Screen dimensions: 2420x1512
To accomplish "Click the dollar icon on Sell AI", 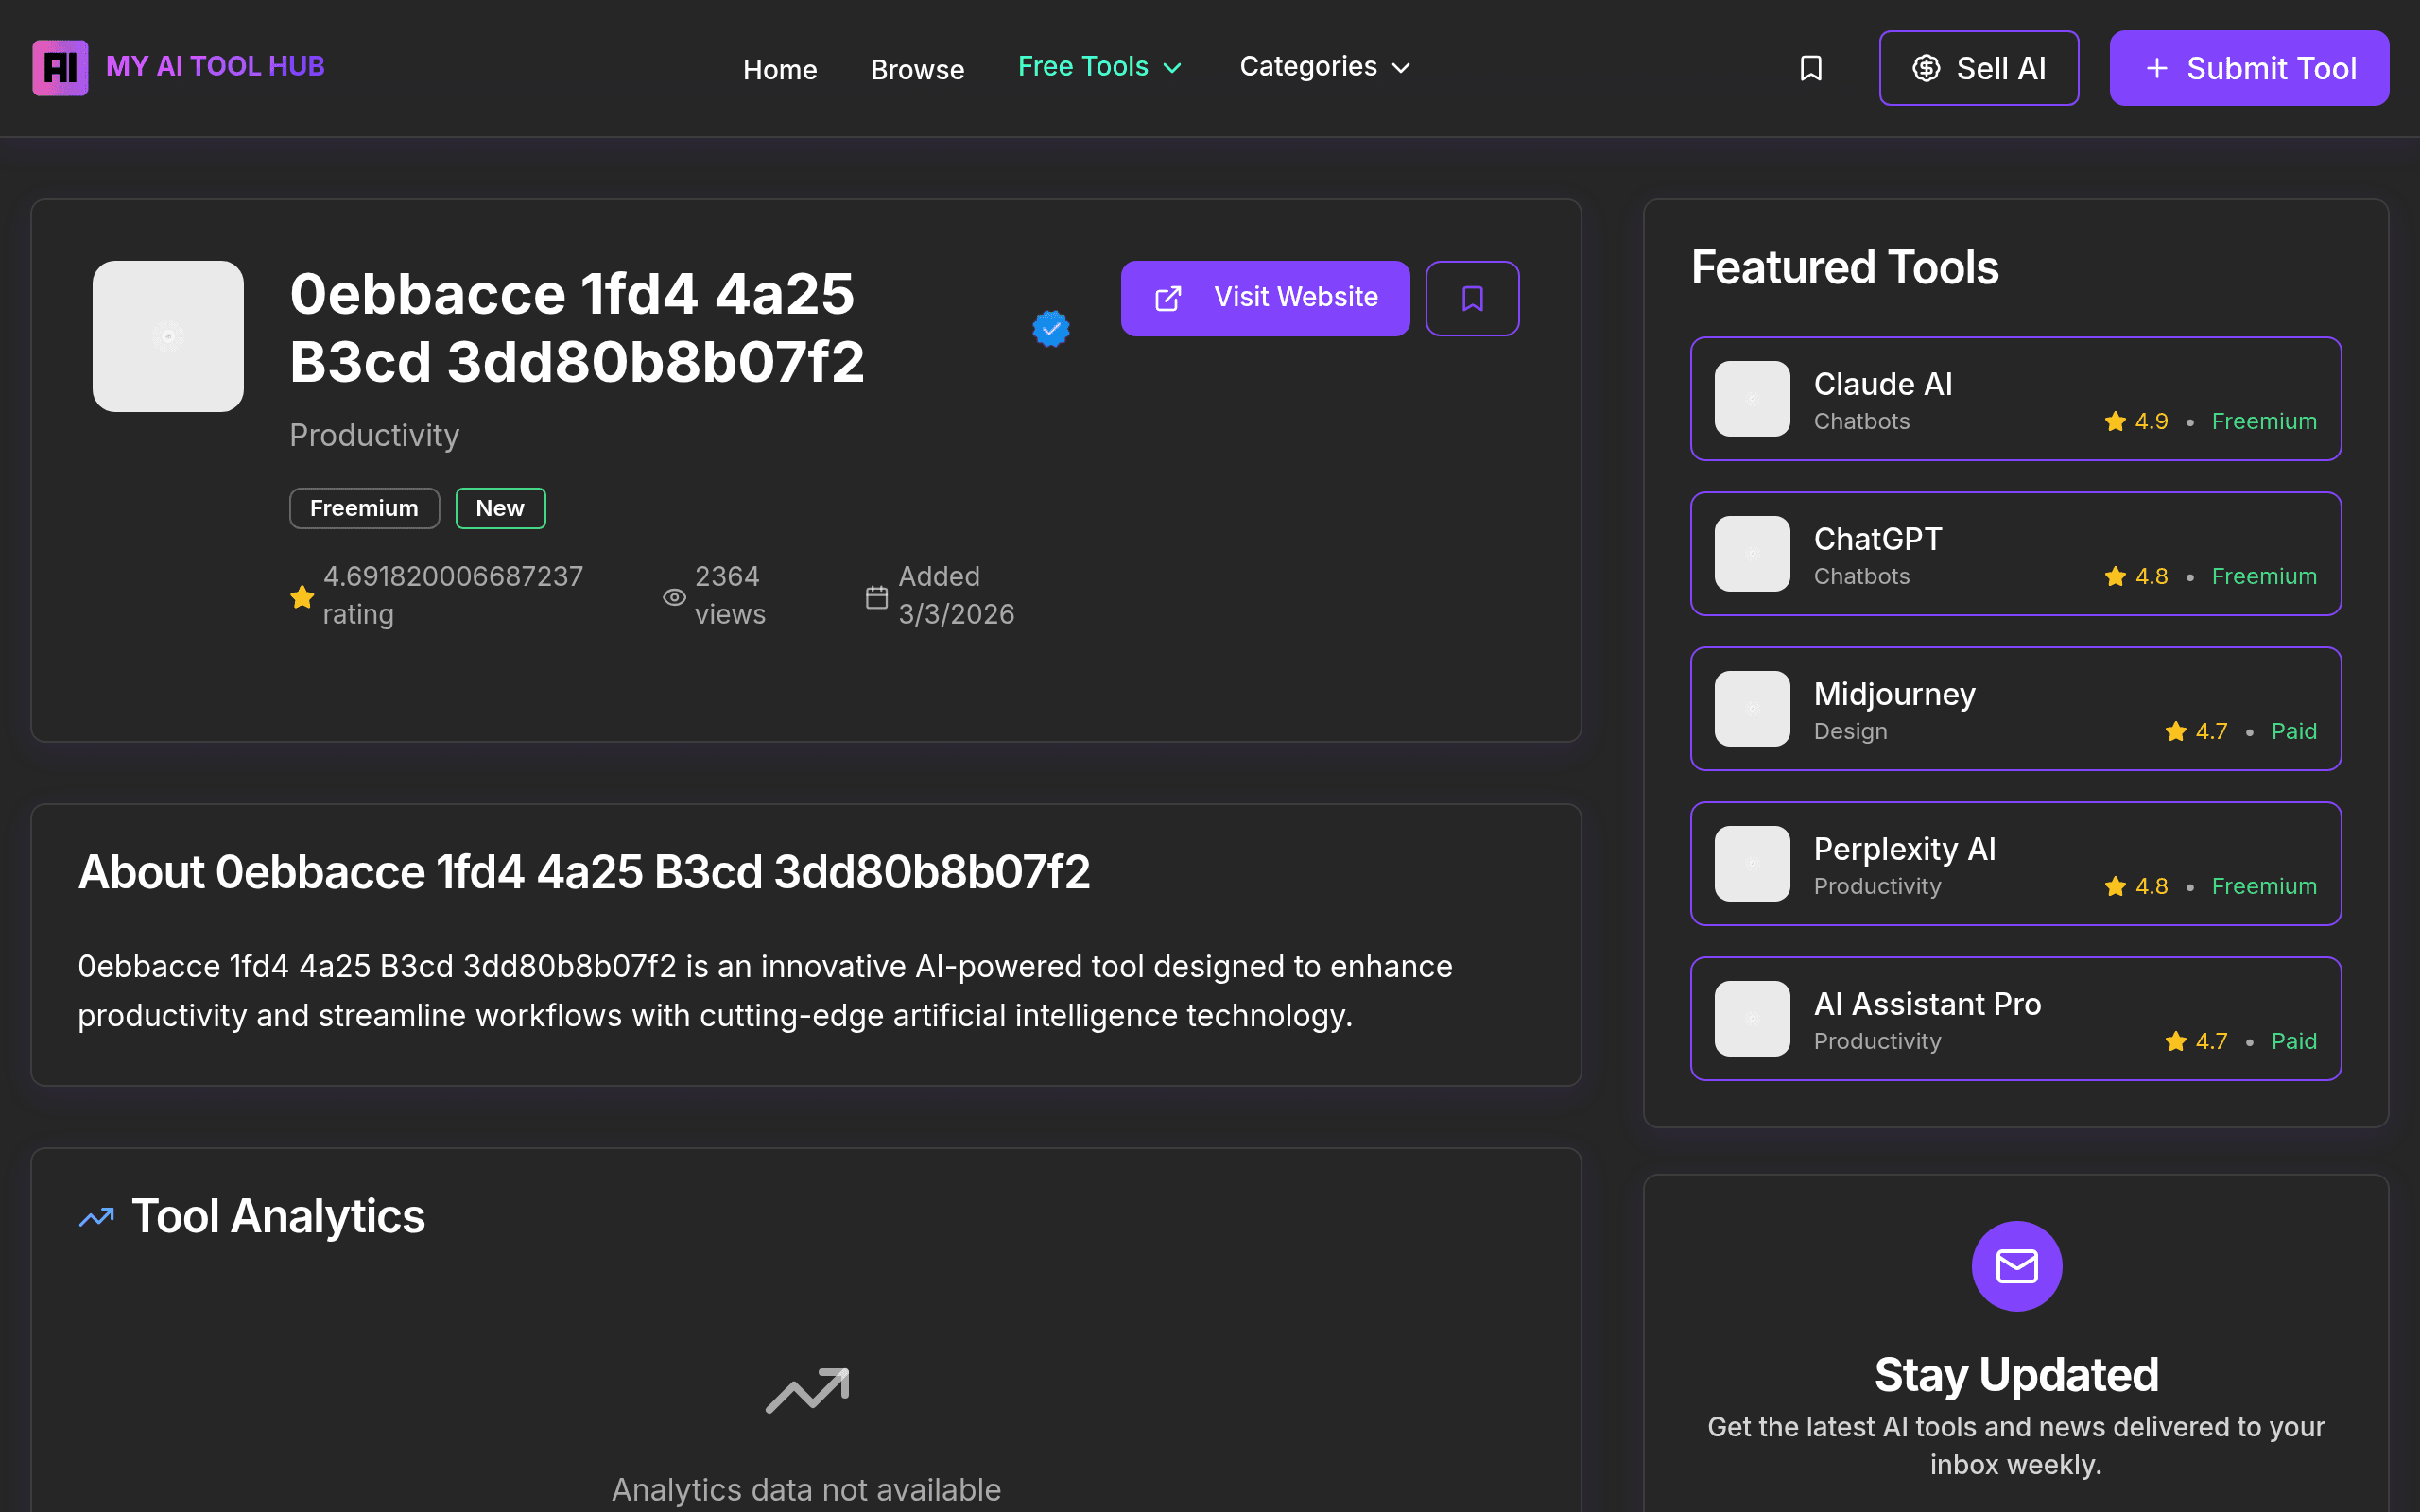I will tap(1926, 68).
